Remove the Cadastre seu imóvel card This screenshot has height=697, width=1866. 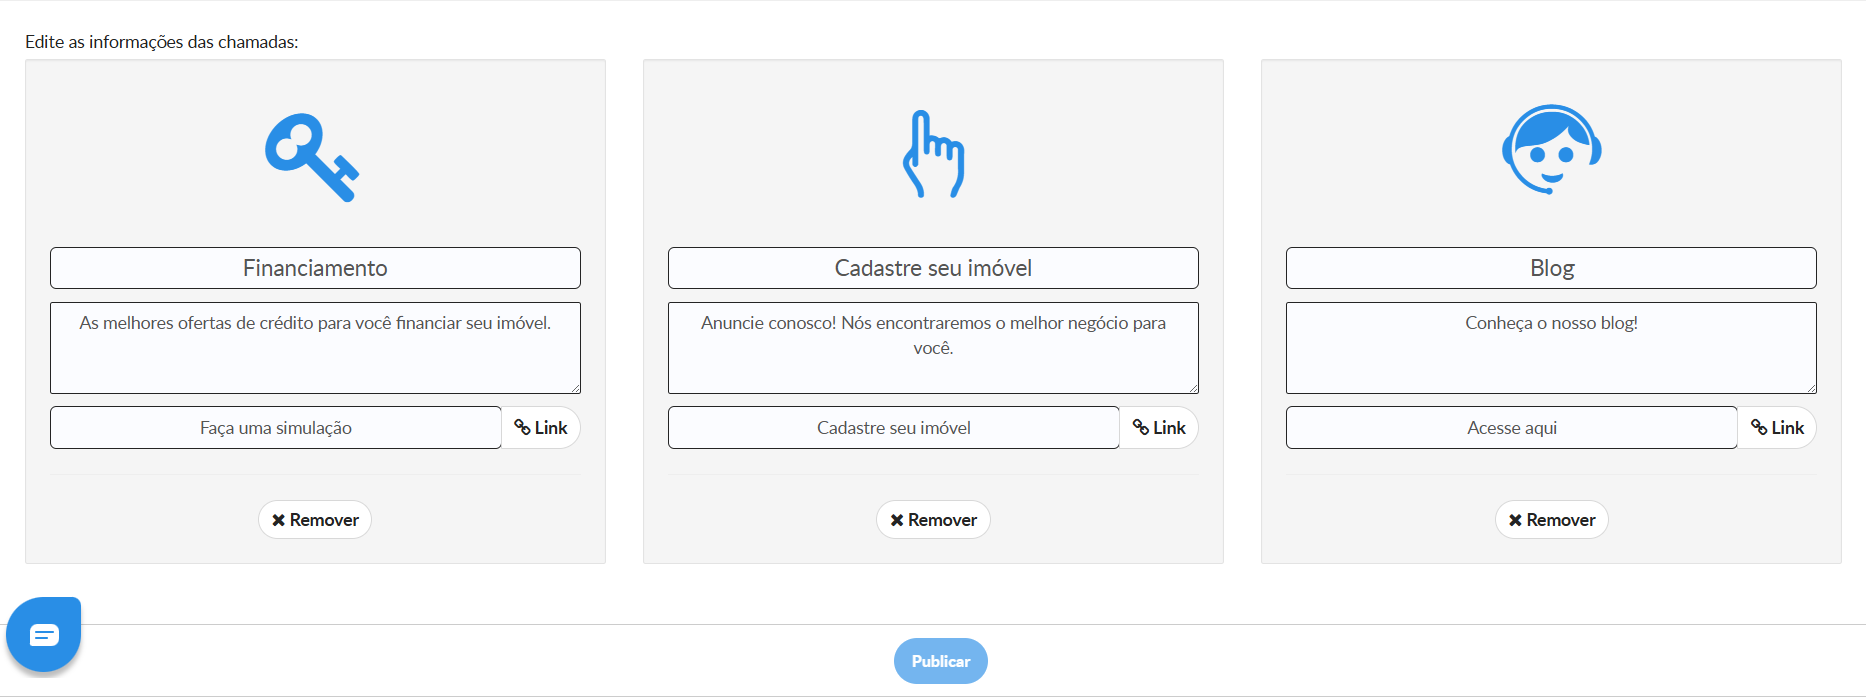933,520
